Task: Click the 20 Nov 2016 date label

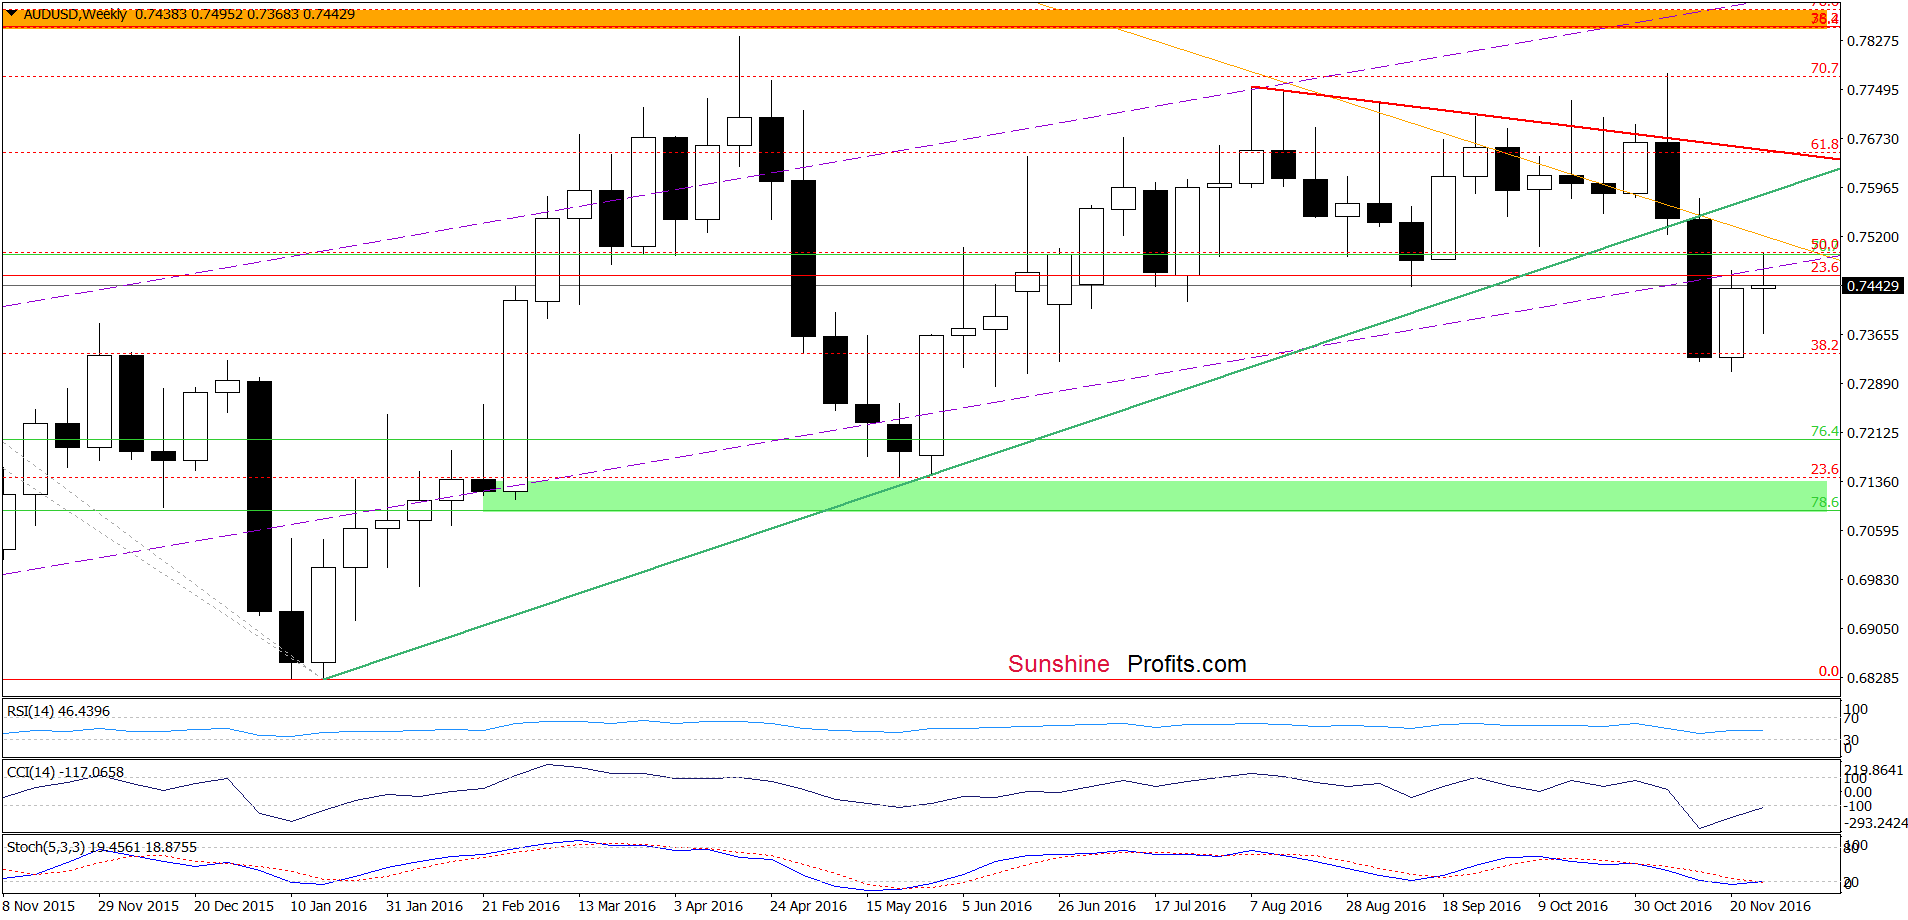Action: tap(1770, 906)
